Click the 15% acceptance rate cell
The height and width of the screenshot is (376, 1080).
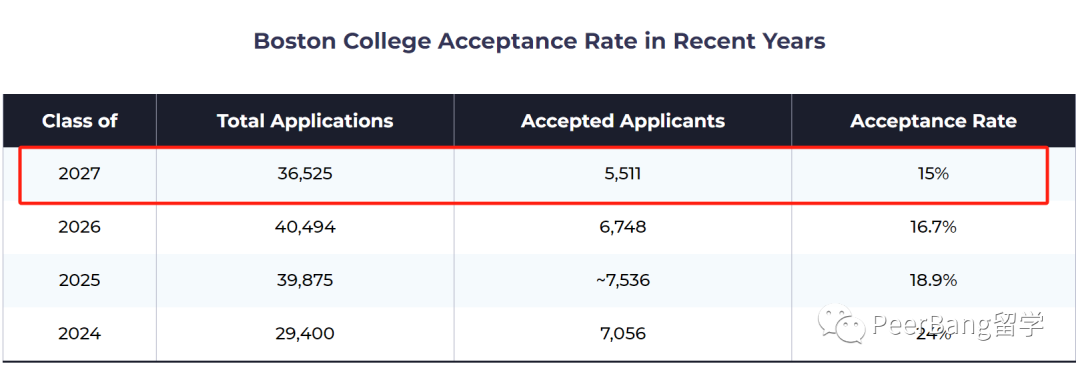tap(933, 174)
